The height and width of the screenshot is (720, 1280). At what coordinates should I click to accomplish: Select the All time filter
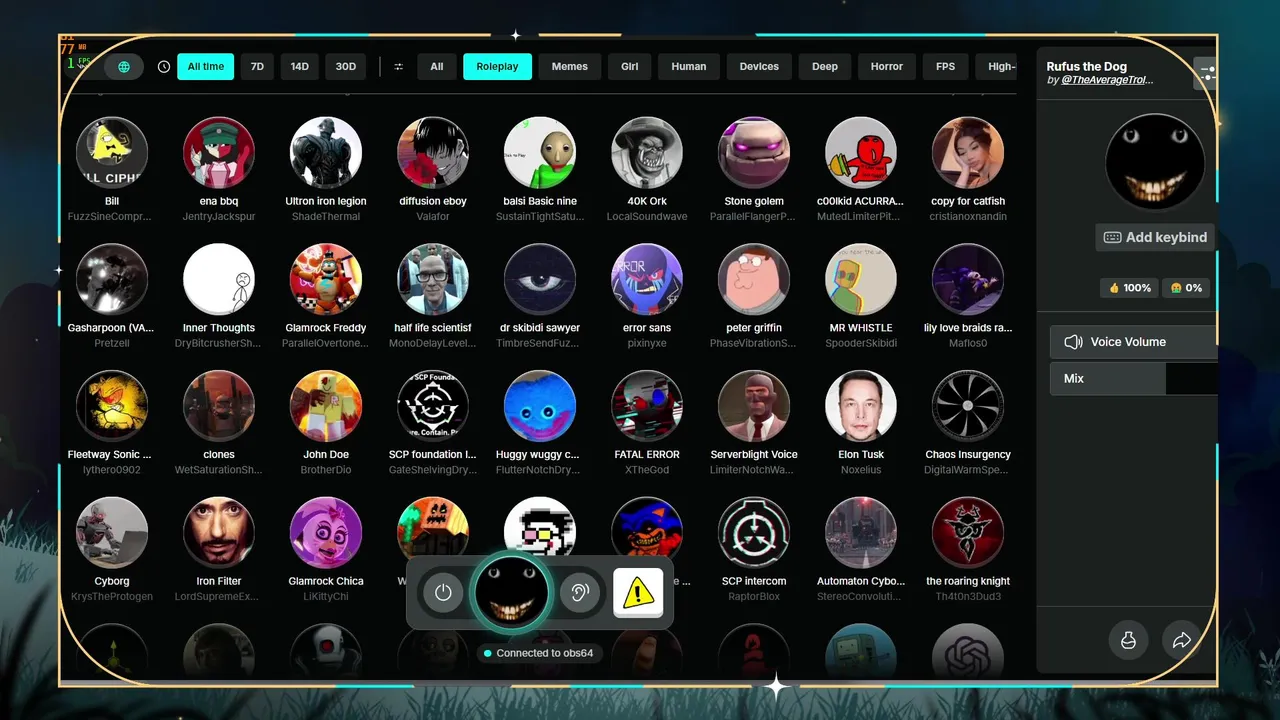click(206, 67)
